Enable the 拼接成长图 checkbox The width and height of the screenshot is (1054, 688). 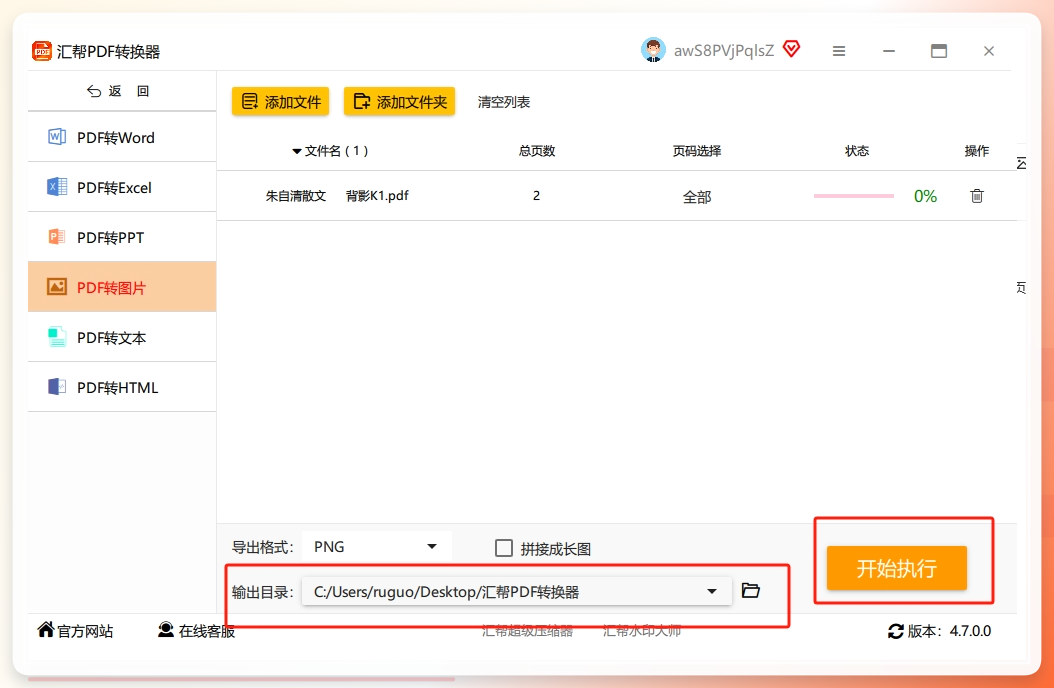[503, 548]
